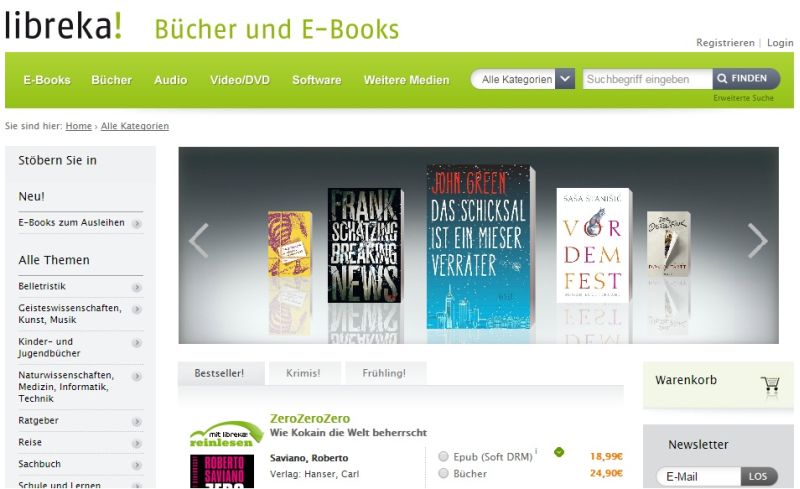The image size is (800, 489).
Task: Expand the Kinder- und Jugendbücher category
Action: click(x=137, y=343)
